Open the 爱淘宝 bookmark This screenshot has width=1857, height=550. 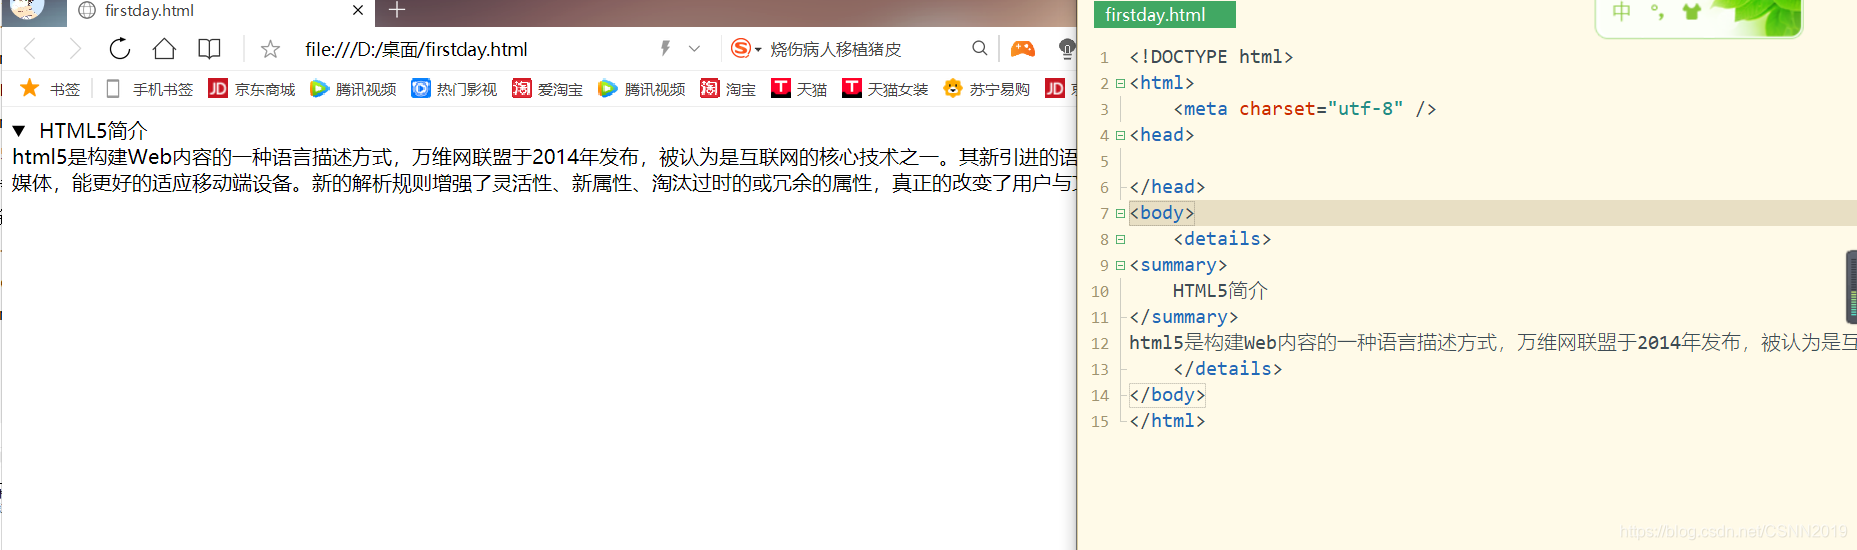(x=547, y=89)
